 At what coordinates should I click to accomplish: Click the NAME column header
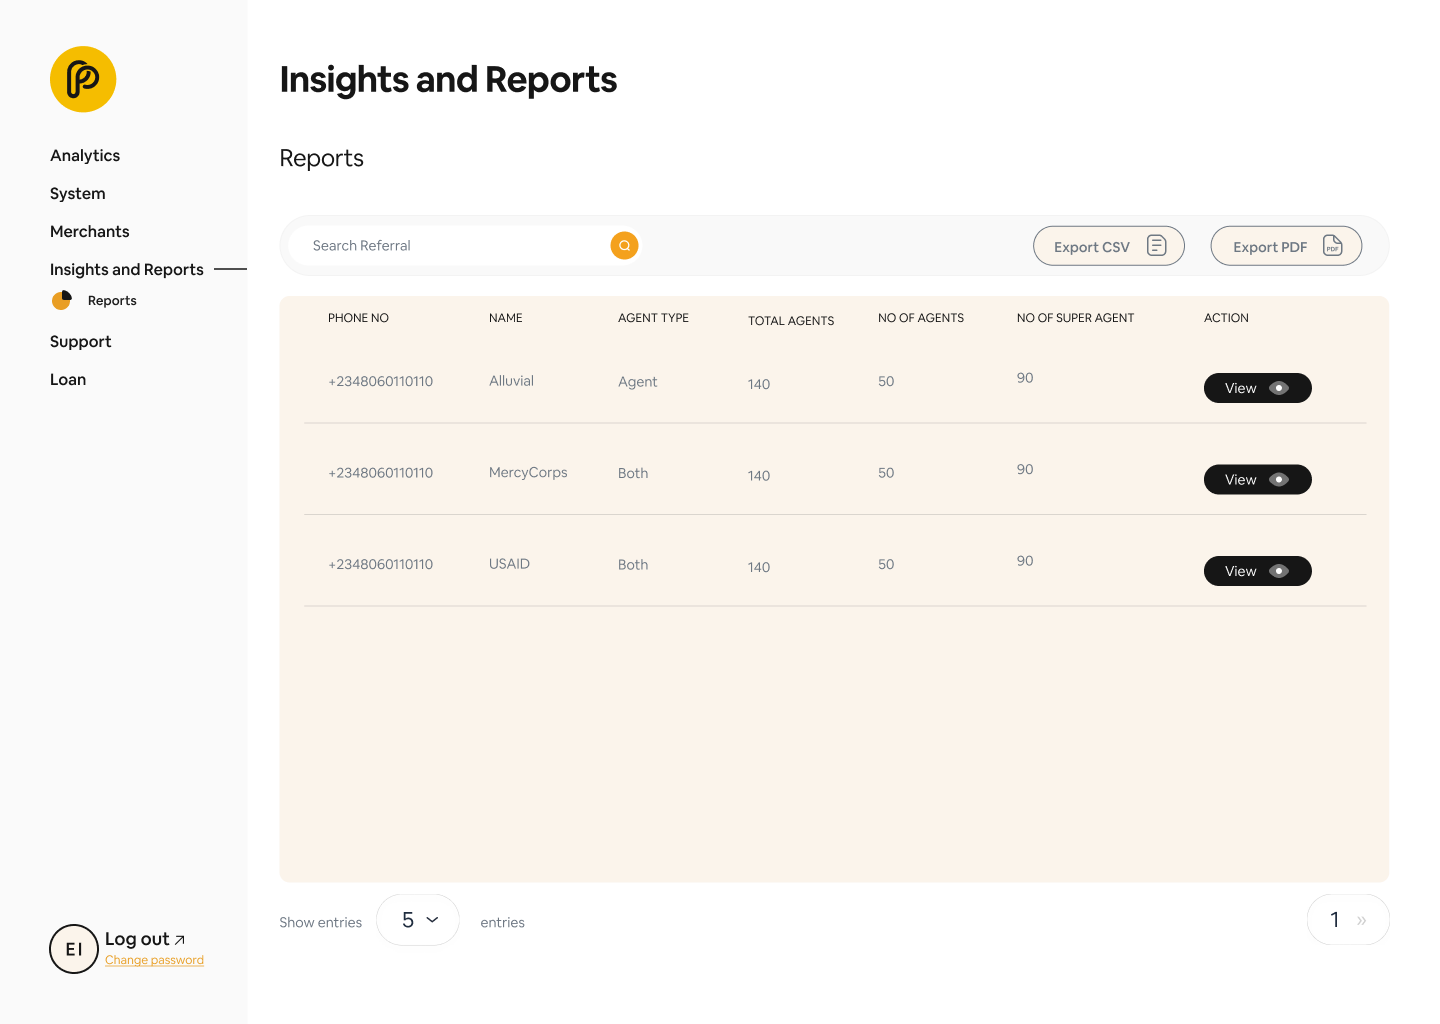(506, 318)
